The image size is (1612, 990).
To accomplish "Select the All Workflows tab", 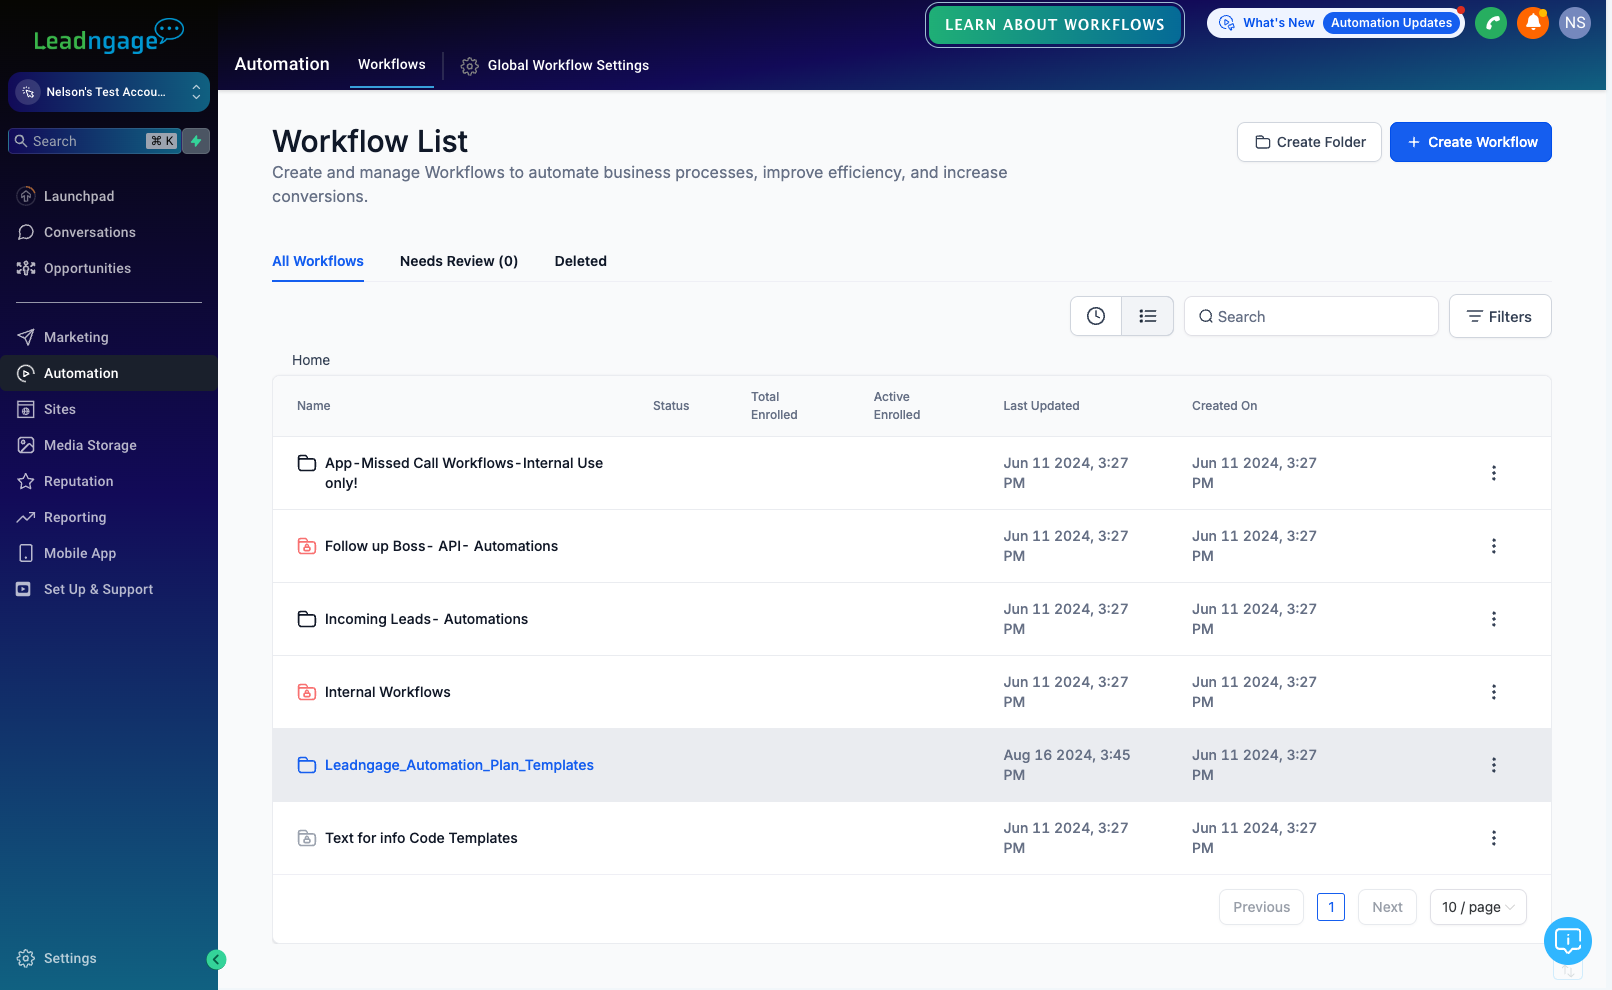I will point(318,261).
